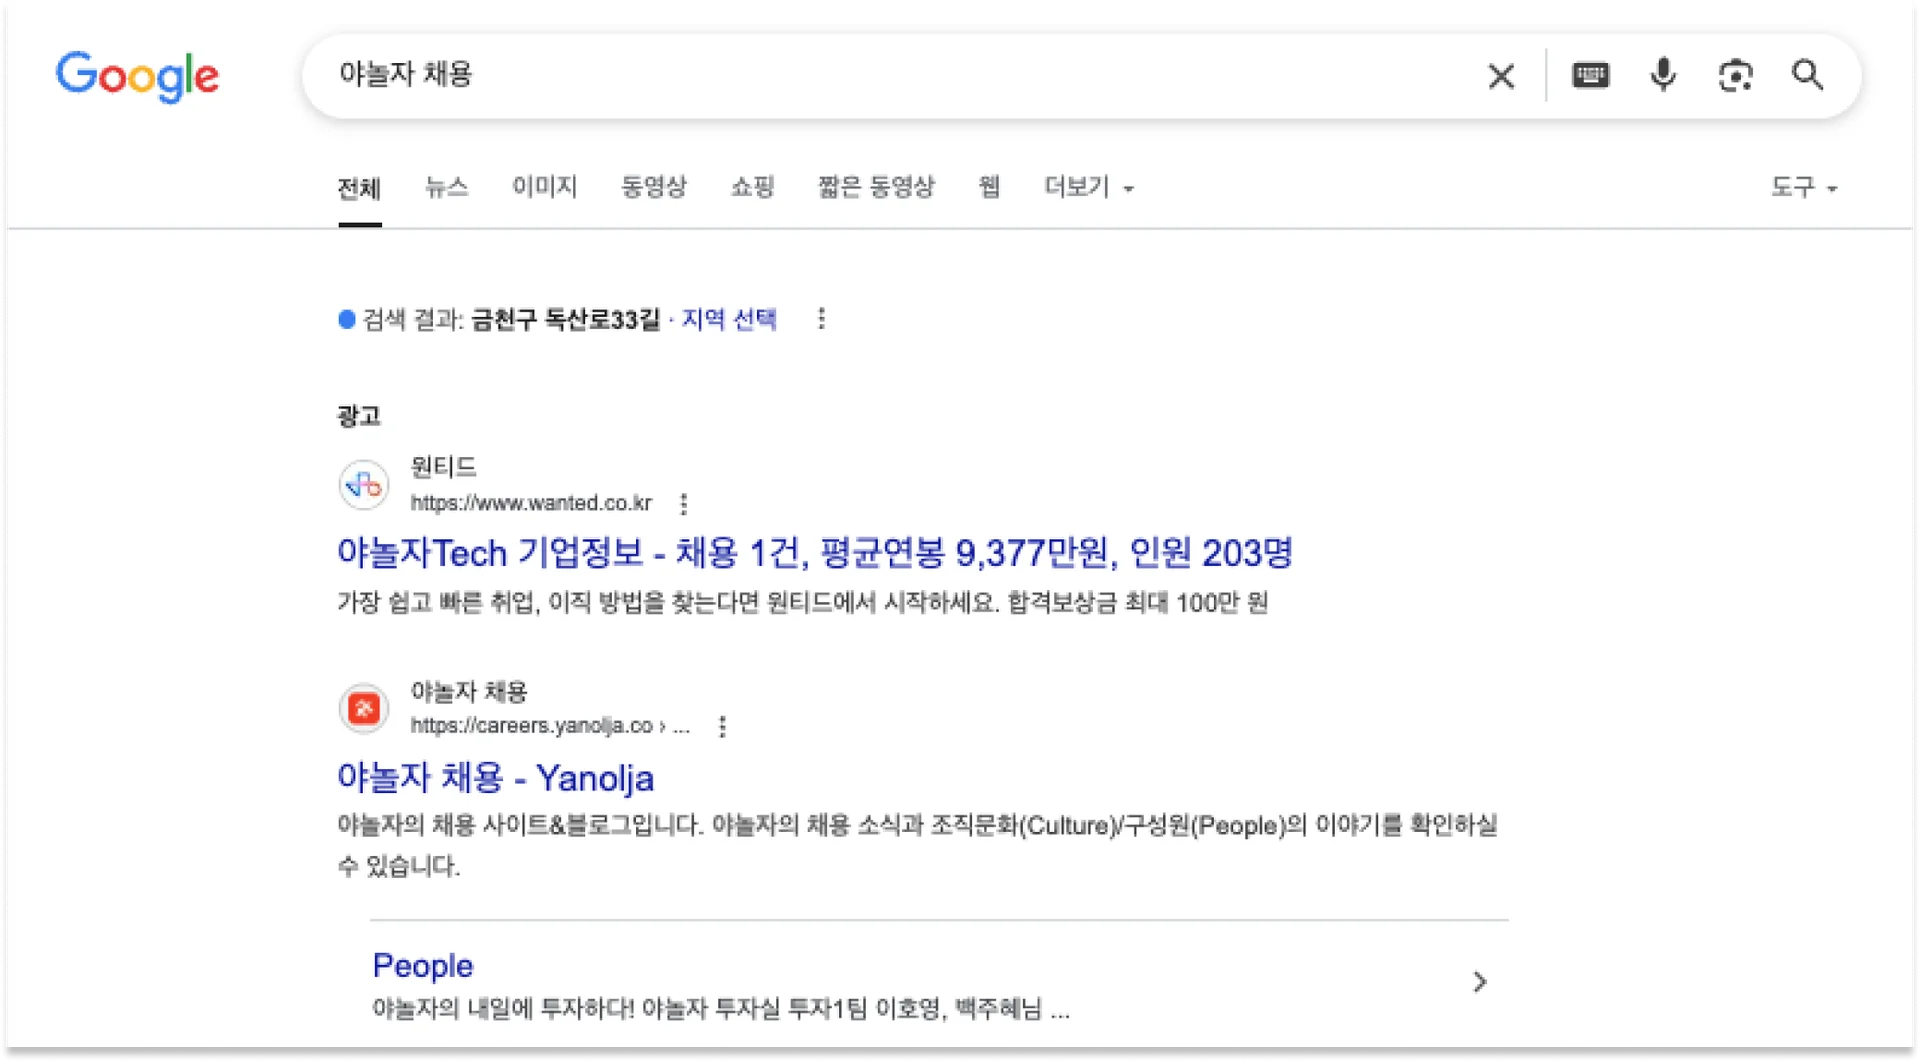Click the 야놀자 채용 red favicon
This screenshot has height=1062, width=1920.
[363, 708]
